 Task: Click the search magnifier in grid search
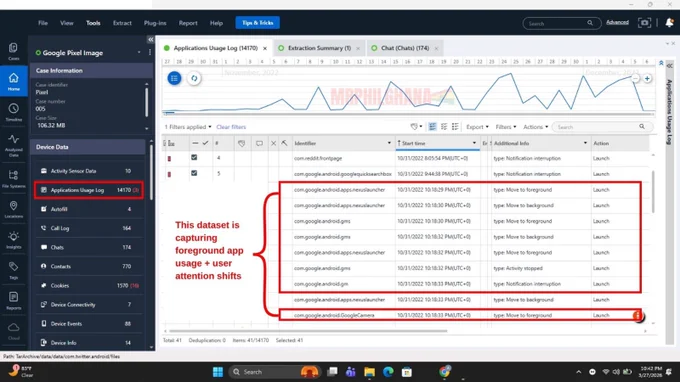[x=642, y=127]
